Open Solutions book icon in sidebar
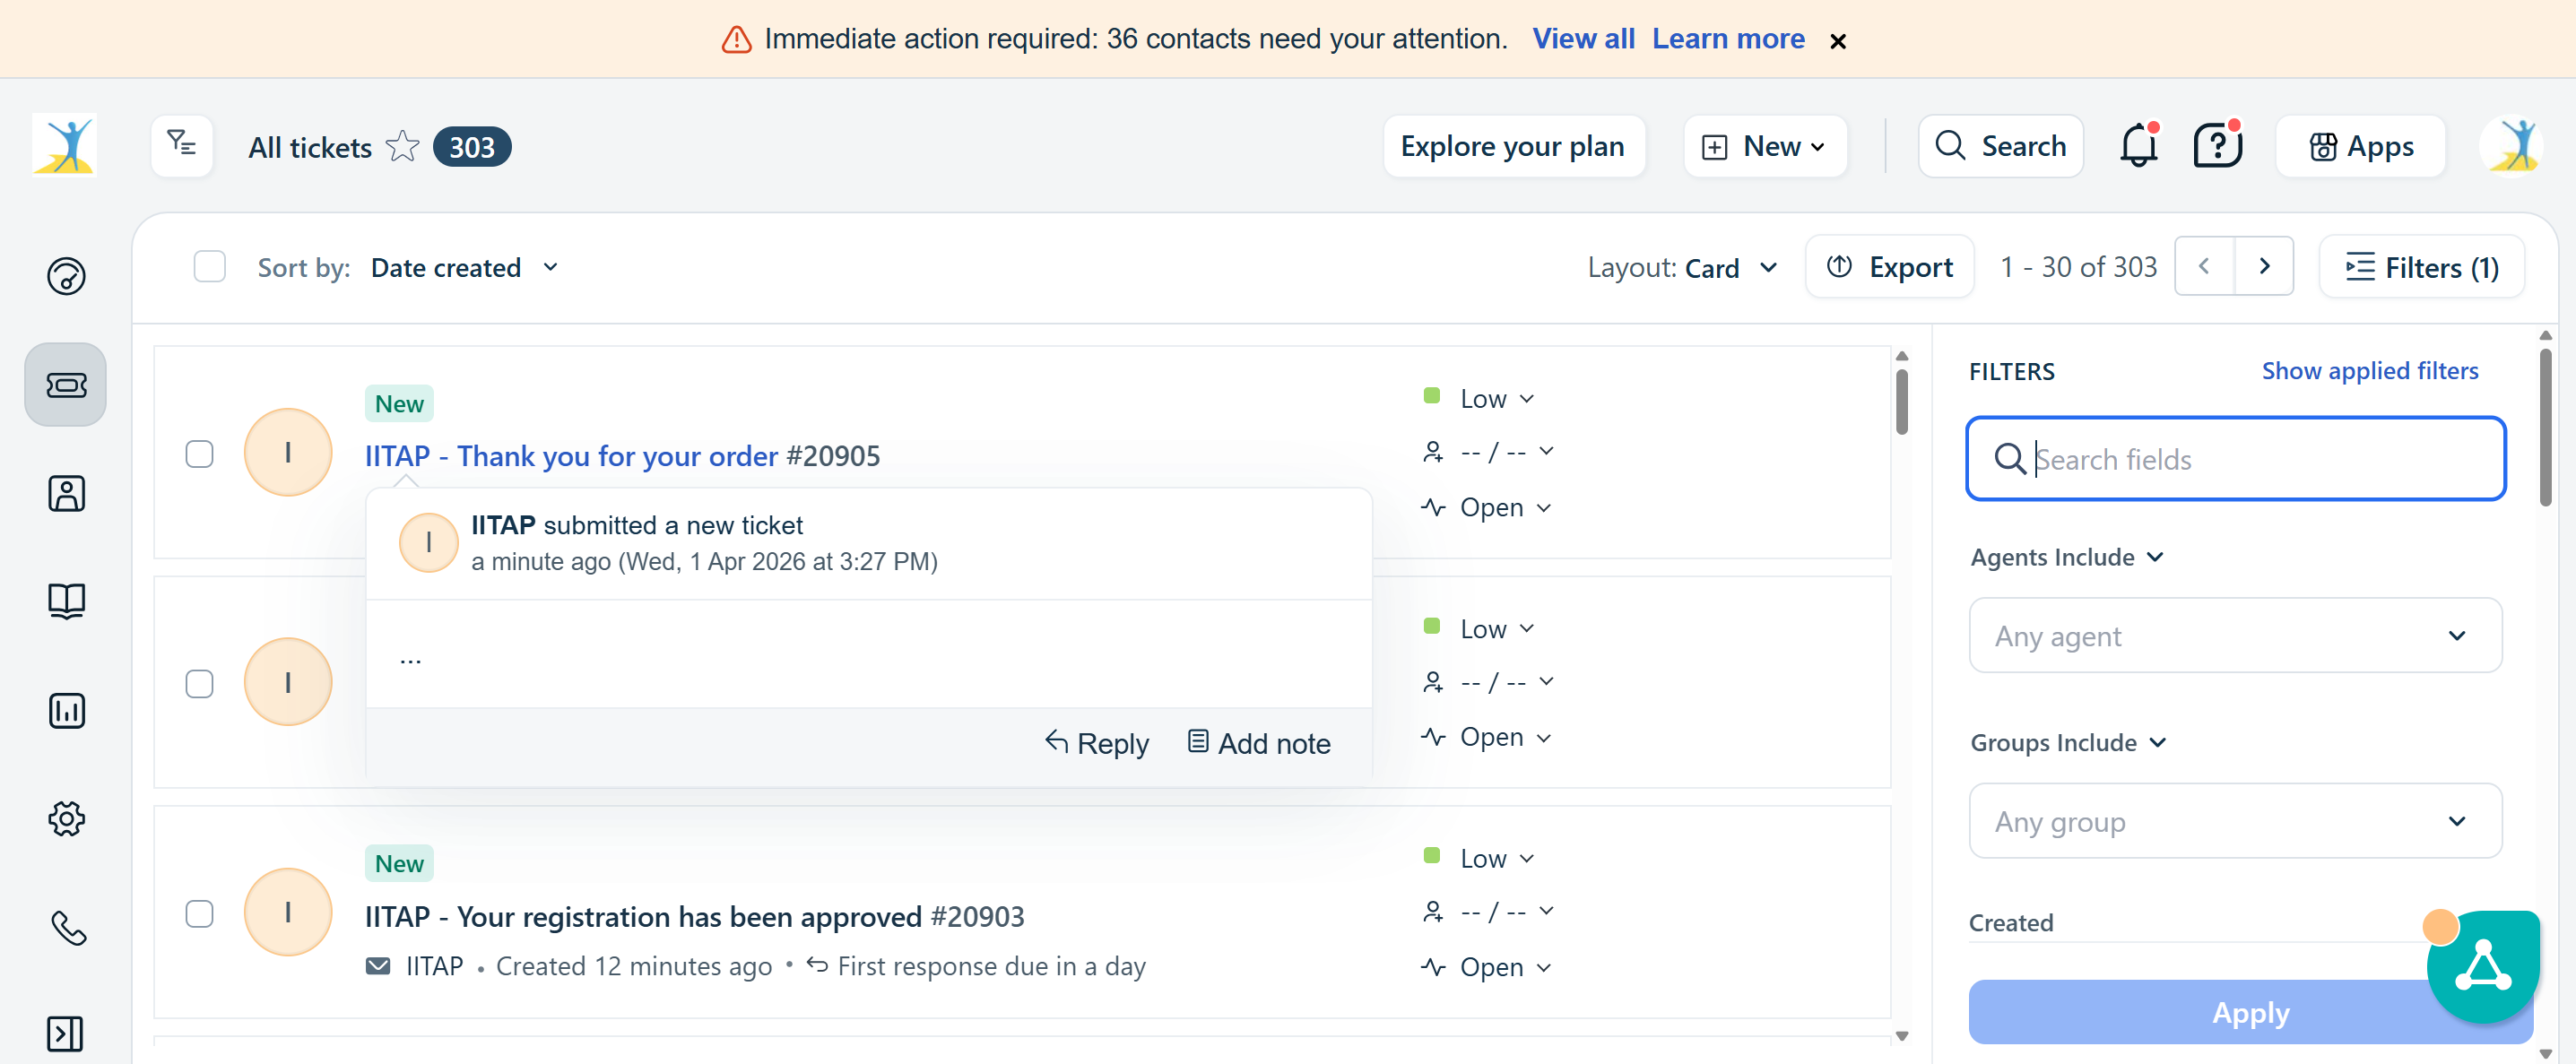 (x=66, y=601)
